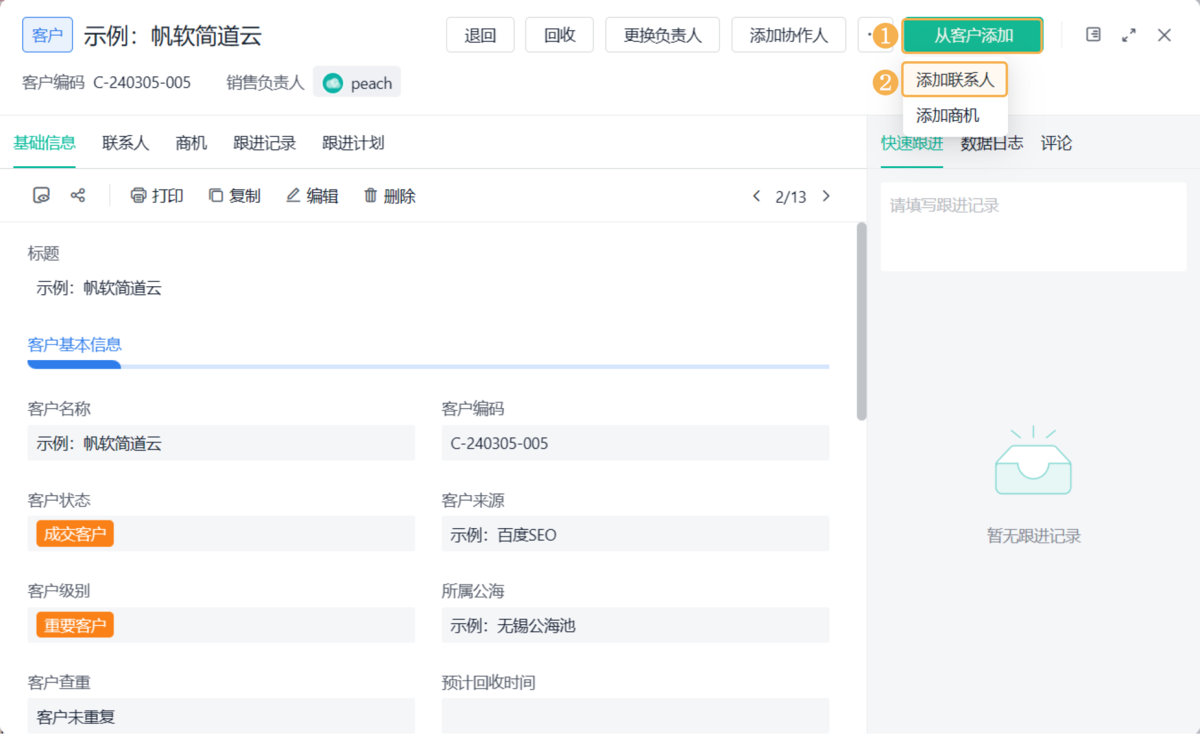Image resolution: width=1200 pixels, height=734 pixels.
Task: Click the follow-up record text box
Action: pos(1033,227)
